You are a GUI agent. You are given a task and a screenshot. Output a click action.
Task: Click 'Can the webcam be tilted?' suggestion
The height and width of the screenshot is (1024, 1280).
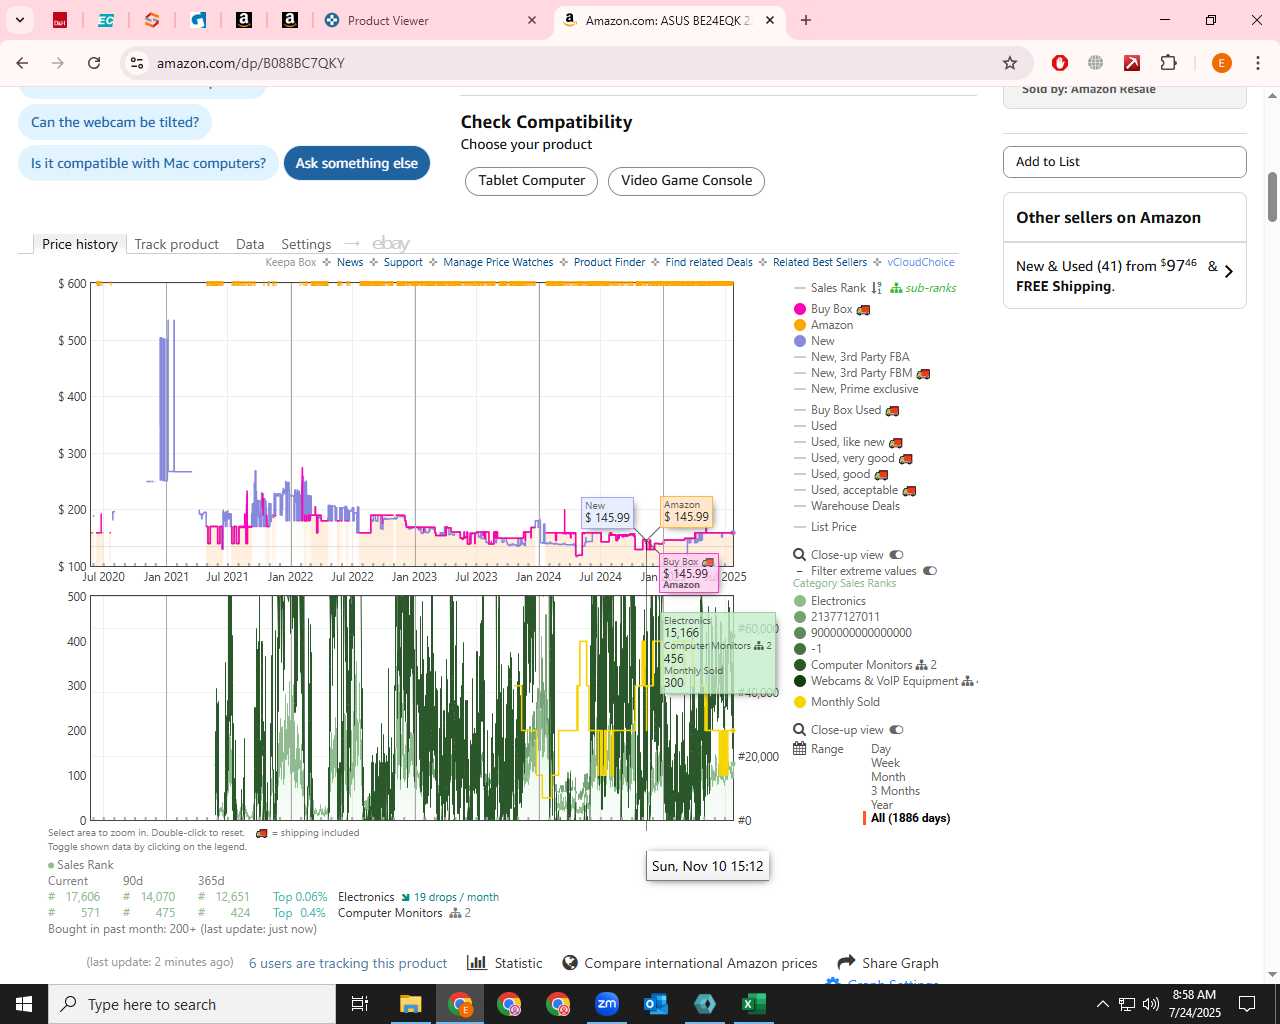point(115,122)
